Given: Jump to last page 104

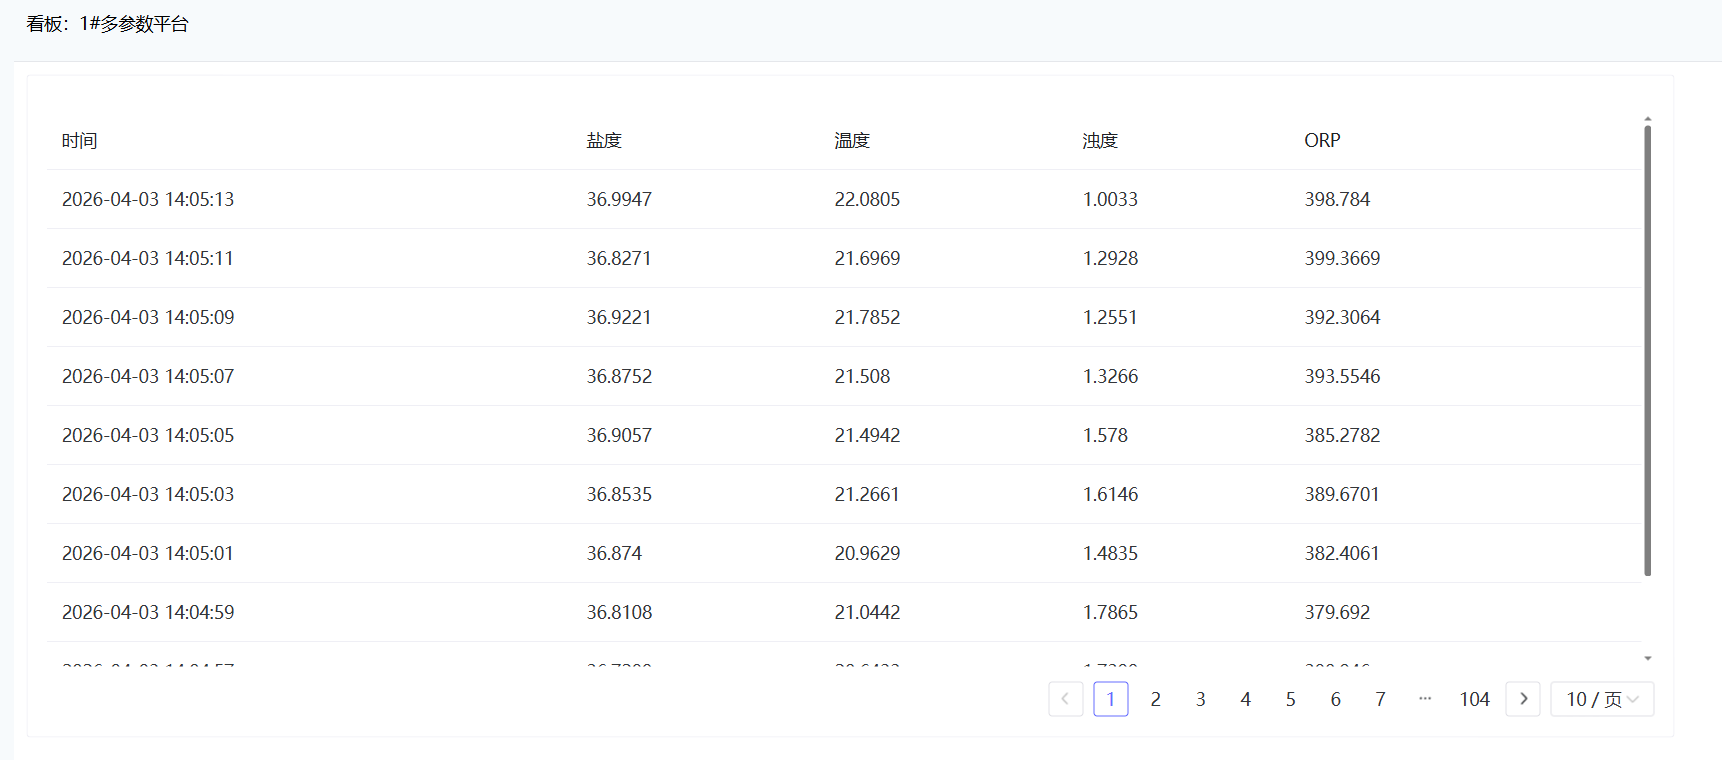Looking at the screenshot, I should coord(1475,699).
